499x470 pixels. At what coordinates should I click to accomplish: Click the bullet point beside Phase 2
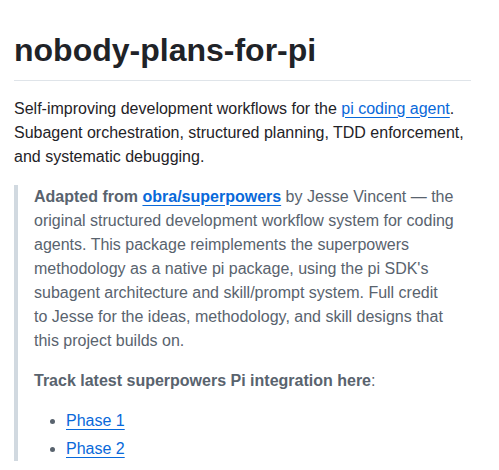[52, 449]
